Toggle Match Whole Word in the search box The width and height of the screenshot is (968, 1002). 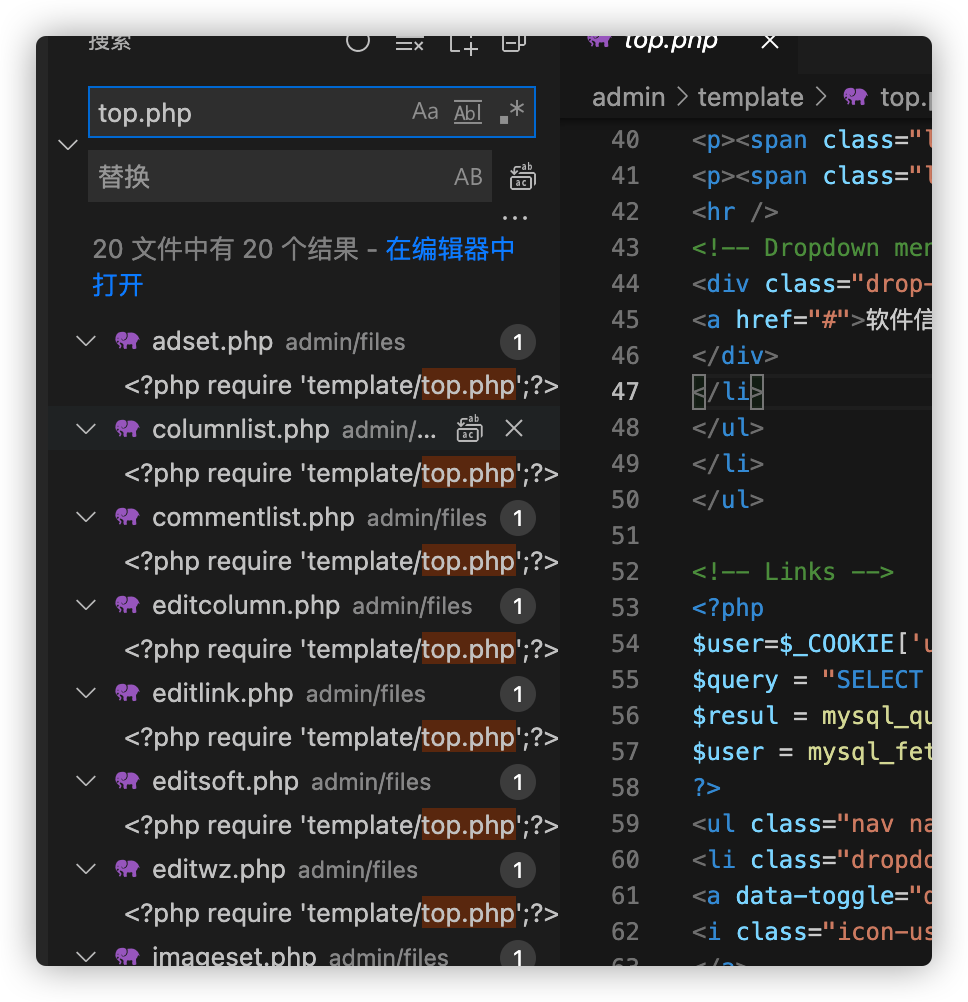click(468, 112)
